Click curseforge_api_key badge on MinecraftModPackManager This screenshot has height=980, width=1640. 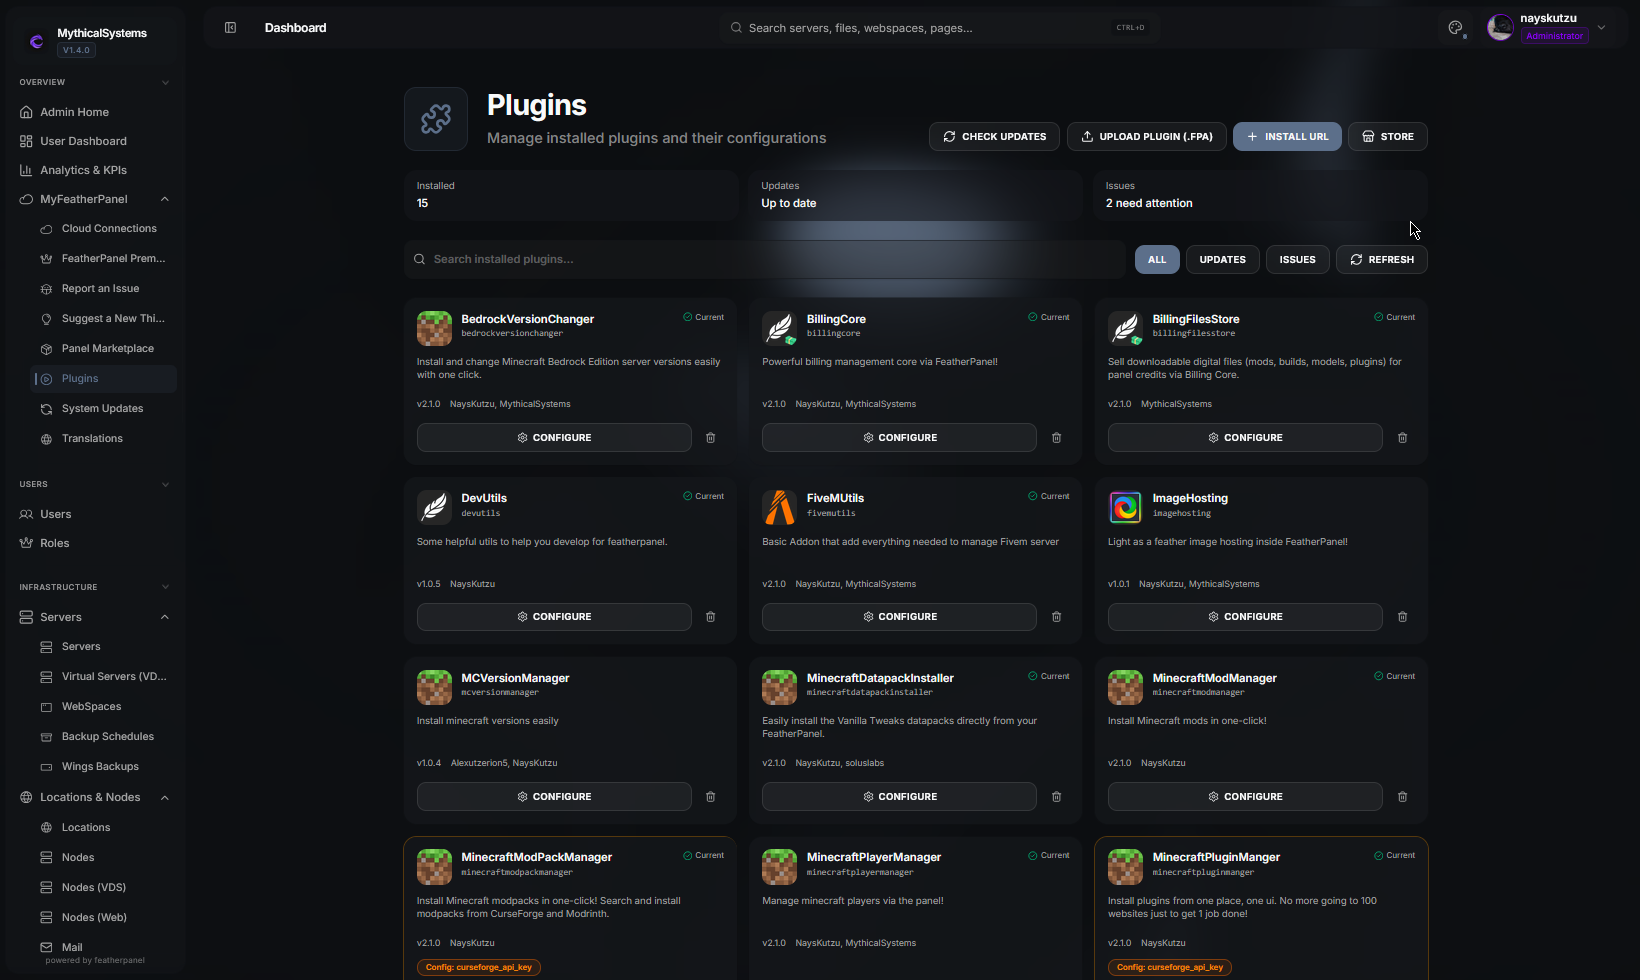pyautogui.click(x=479, y=967)
